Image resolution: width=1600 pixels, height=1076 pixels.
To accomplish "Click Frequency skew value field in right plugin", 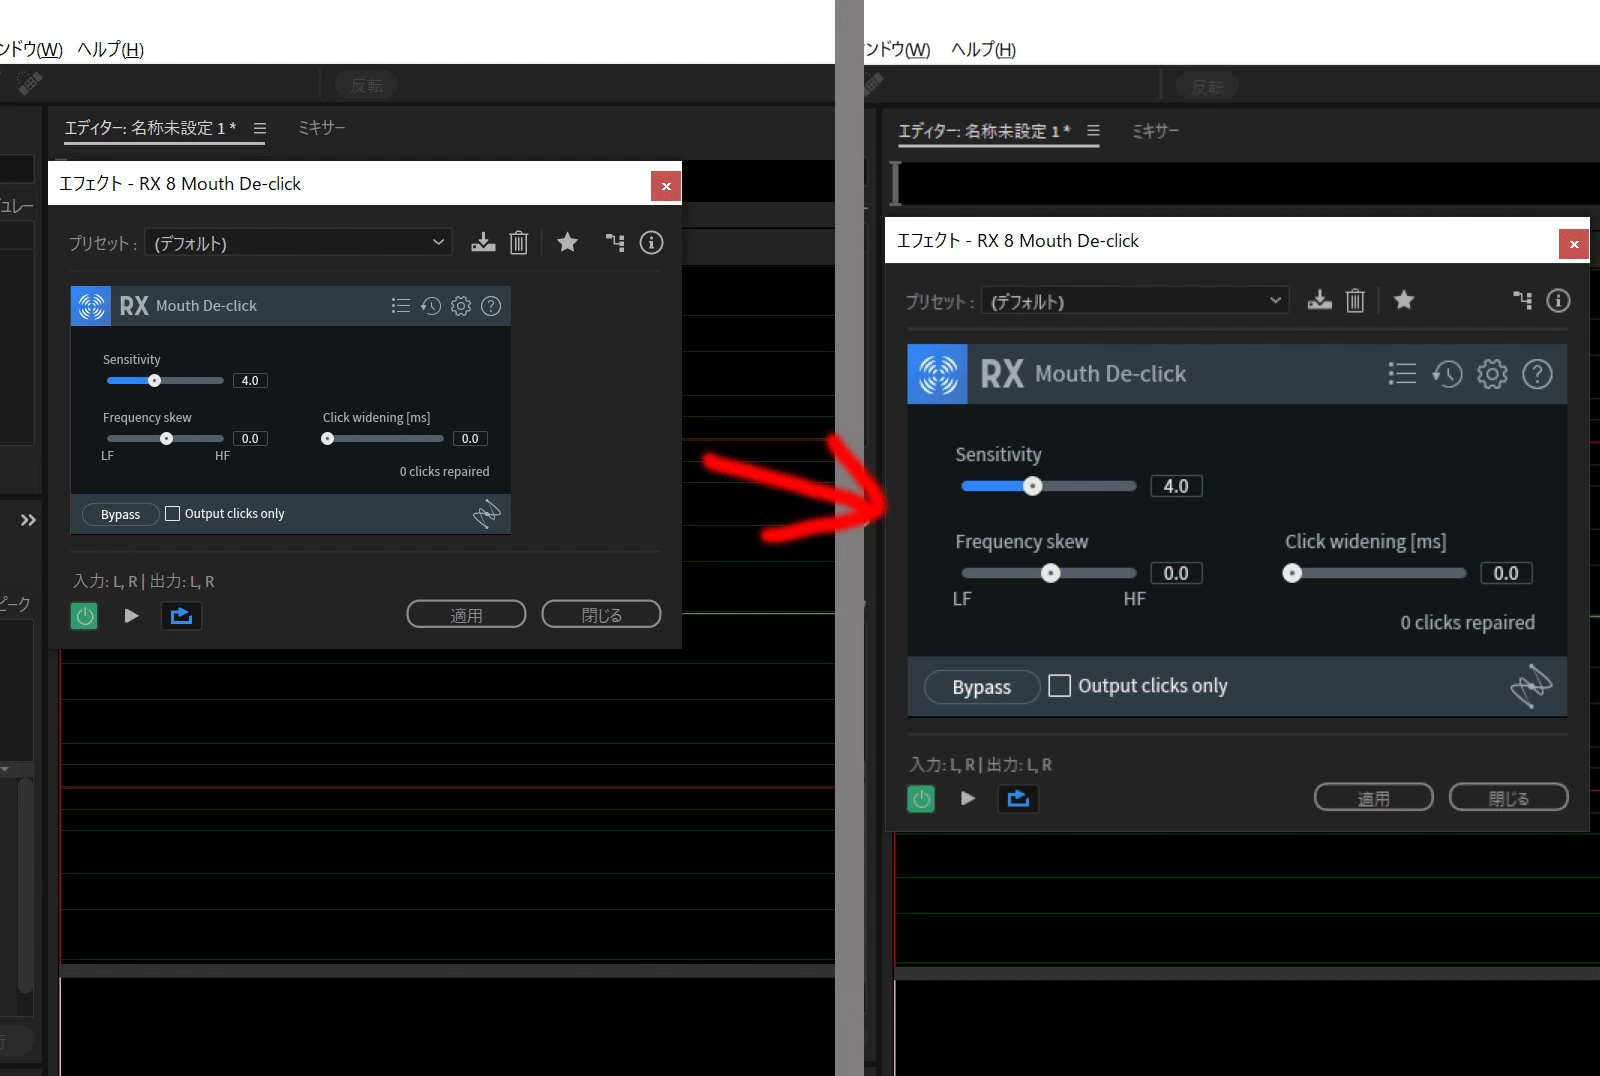I will coord(1176,573).
